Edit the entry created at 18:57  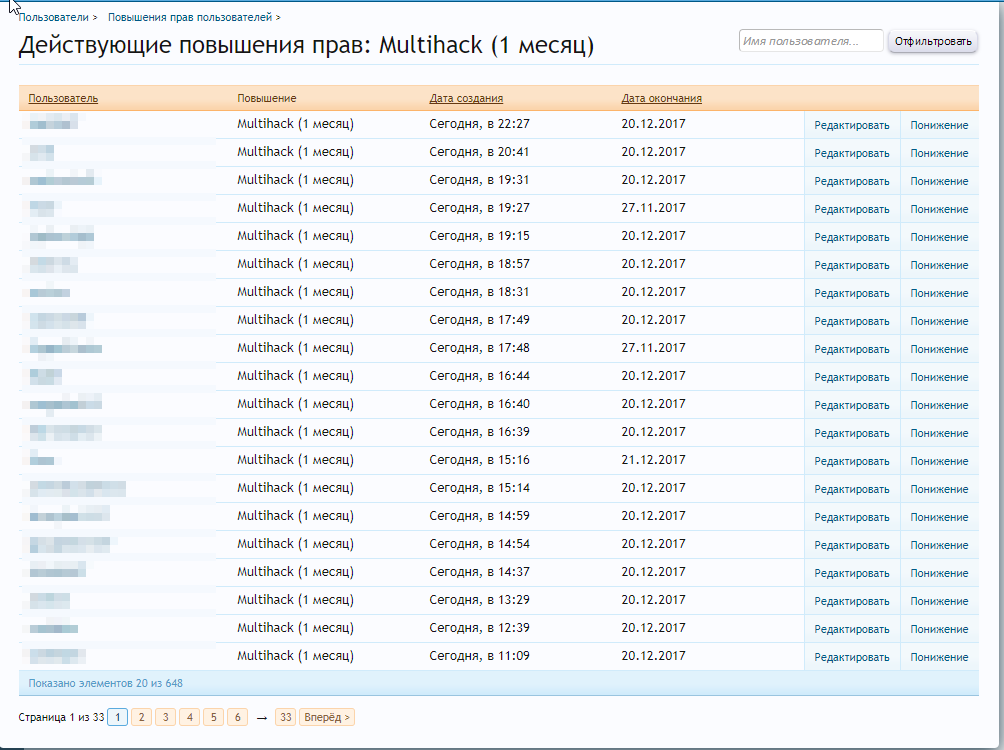pos(852,265)
